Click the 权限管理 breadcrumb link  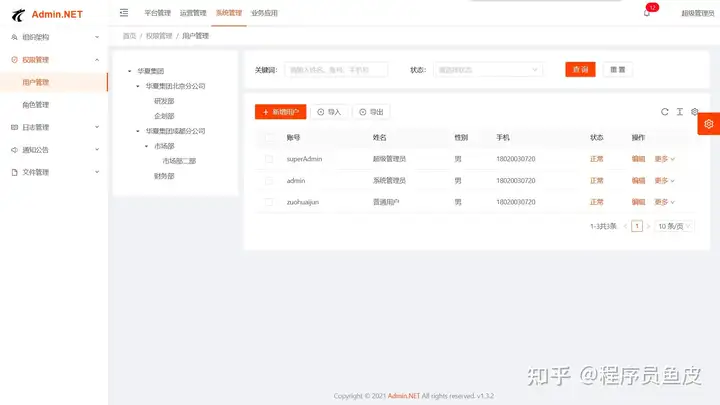[159, 36]
